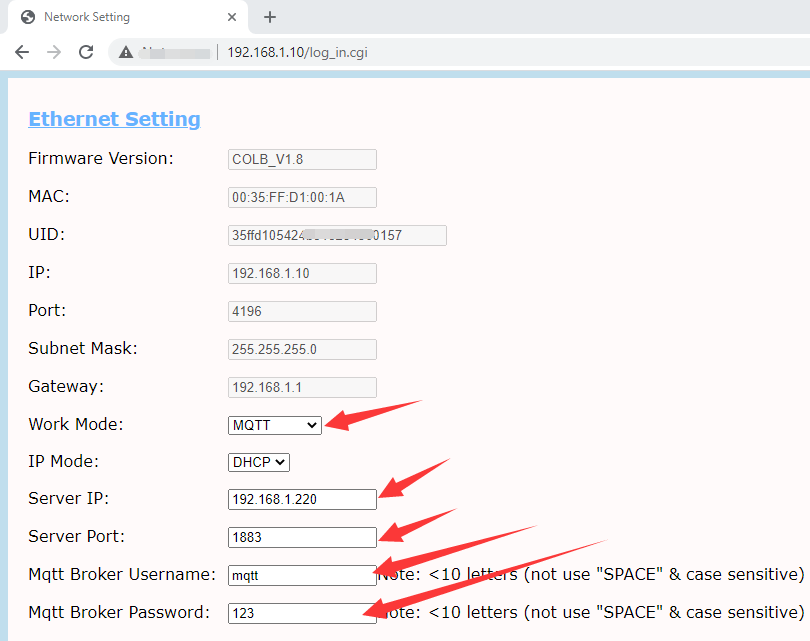810x641 pixels.
Task: Focus the Server IP input field
Action: point(302,499)
